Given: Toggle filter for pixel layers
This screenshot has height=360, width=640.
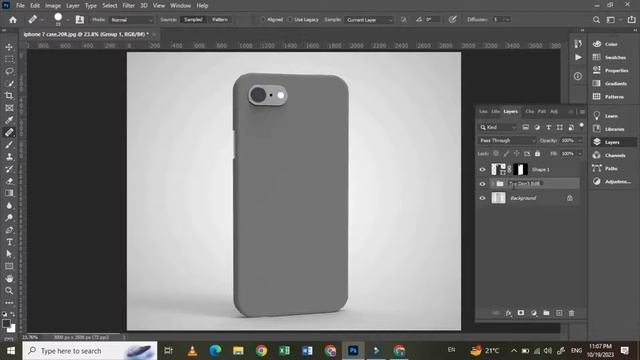Looking at the screenshot, I should point(526,127).
